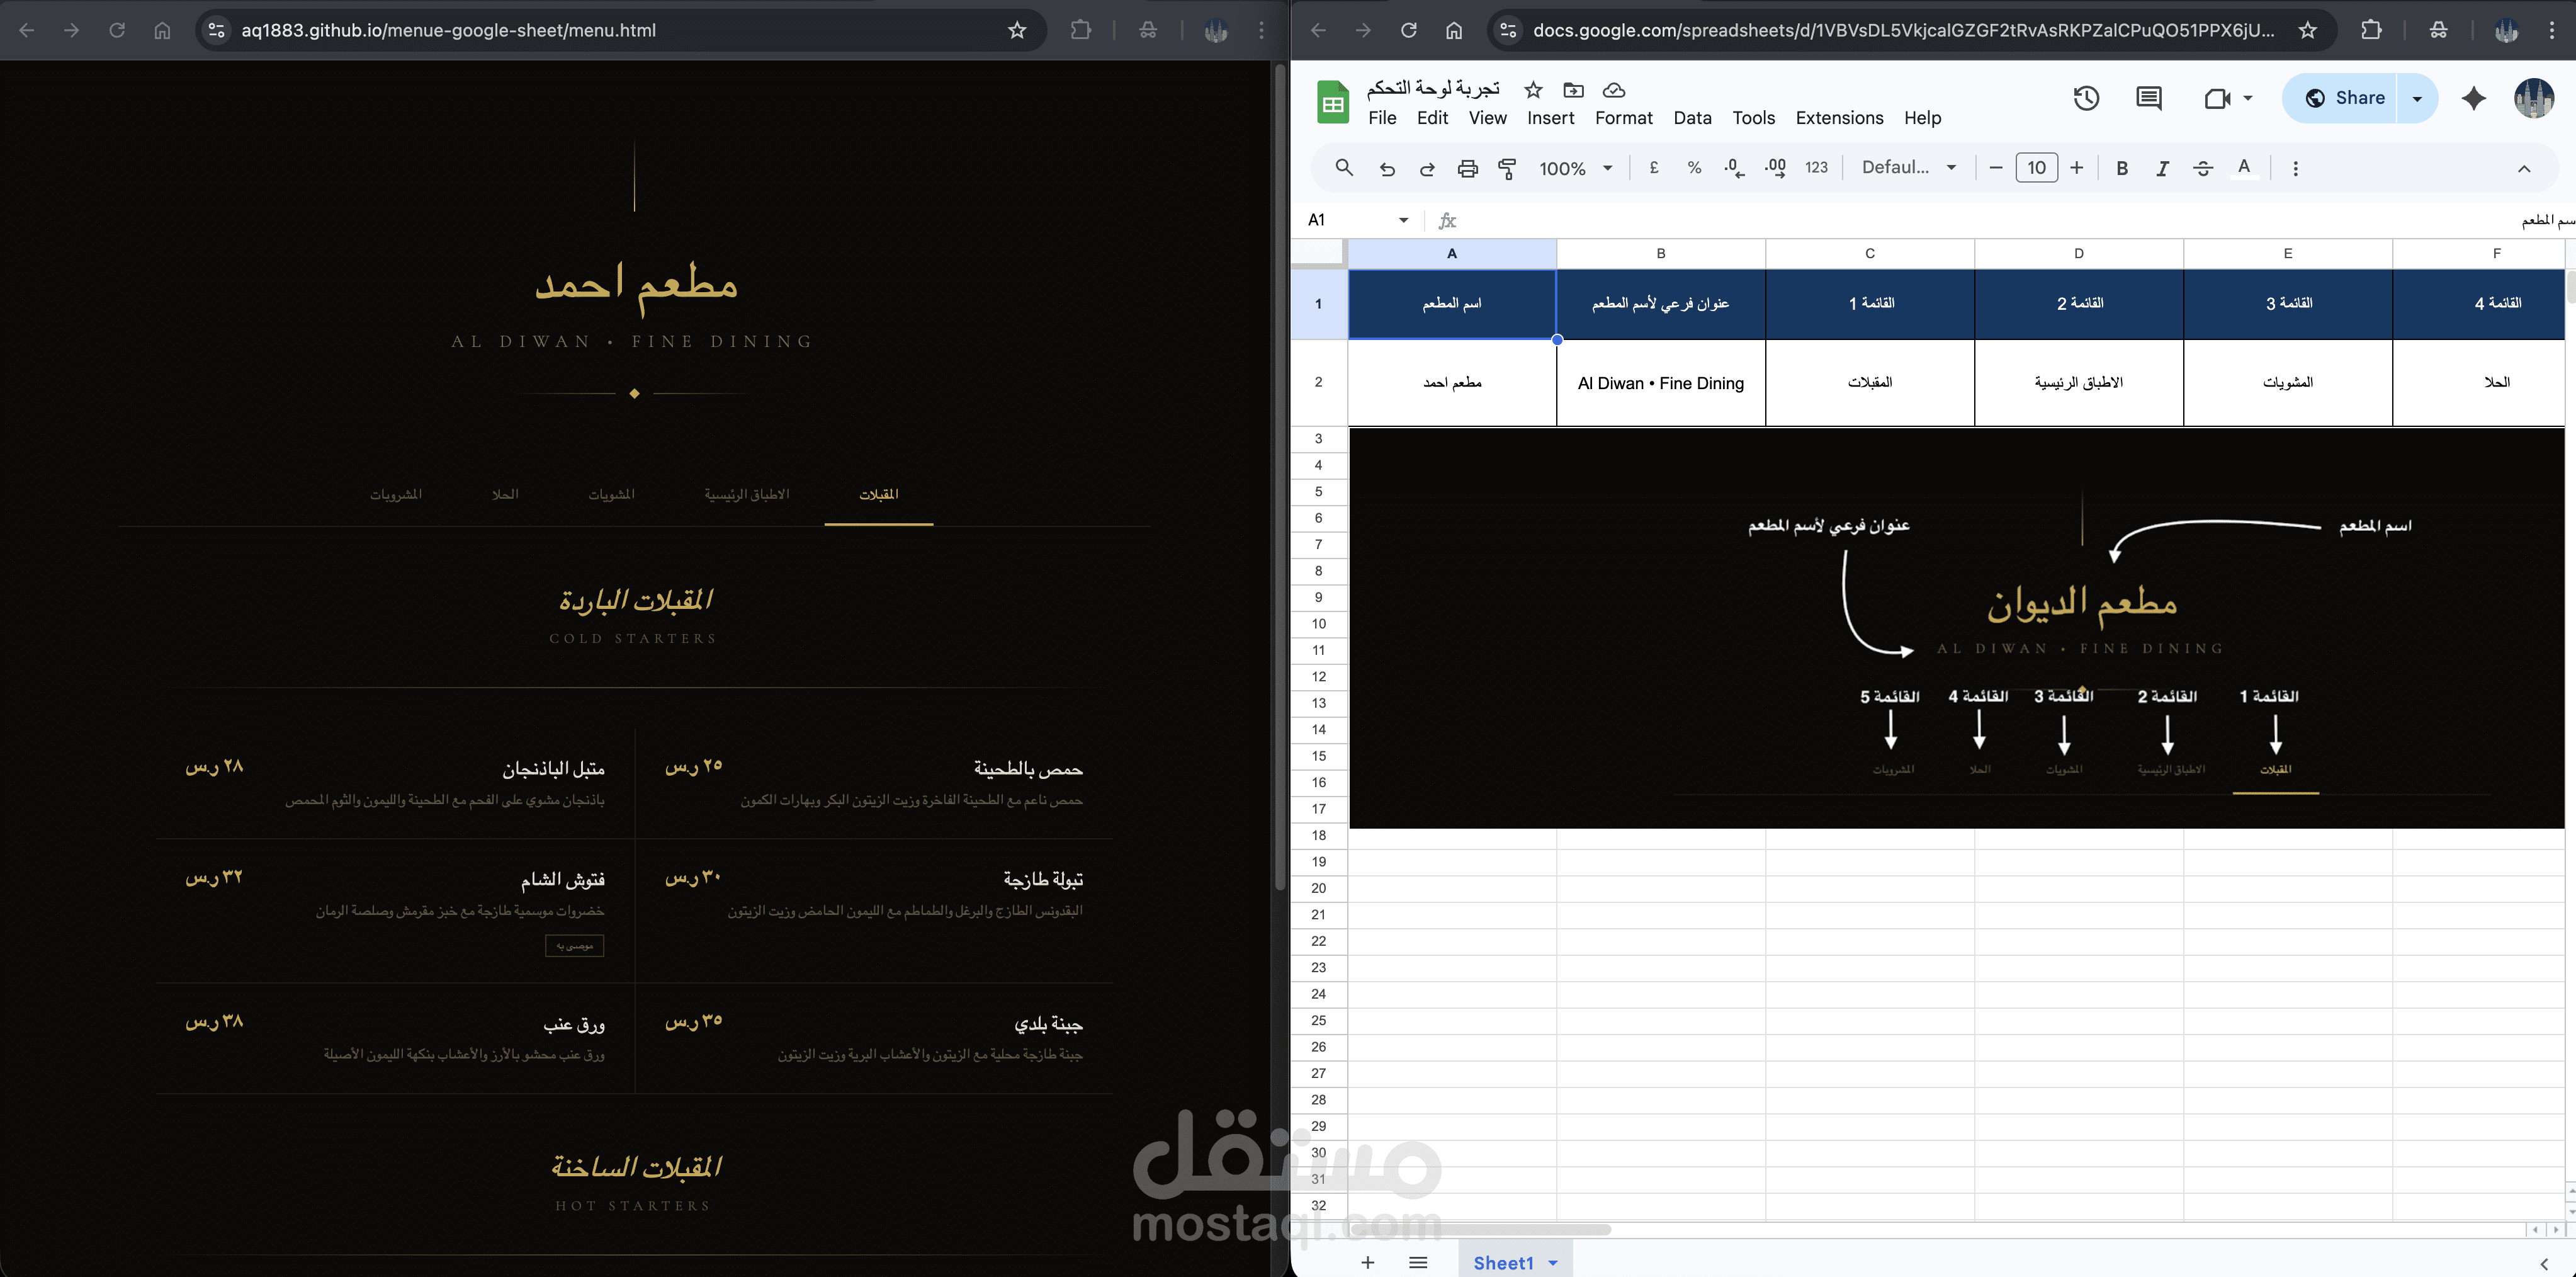
Task: Open more toolbar options menu
Action: [x=2295, y=168]
